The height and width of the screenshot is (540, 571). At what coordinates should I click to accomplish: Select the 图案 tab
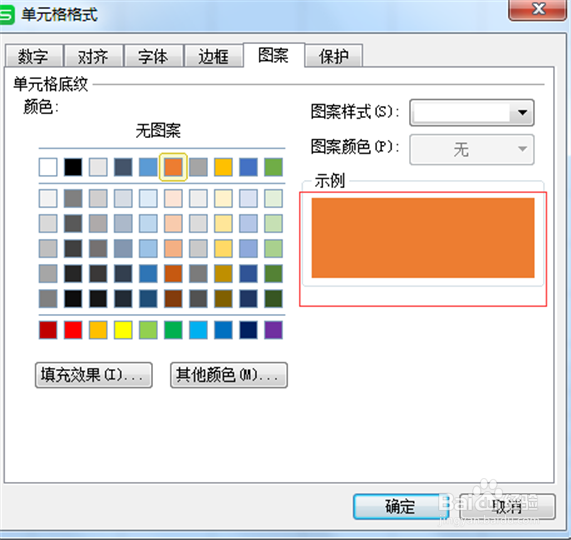(273, 55)
